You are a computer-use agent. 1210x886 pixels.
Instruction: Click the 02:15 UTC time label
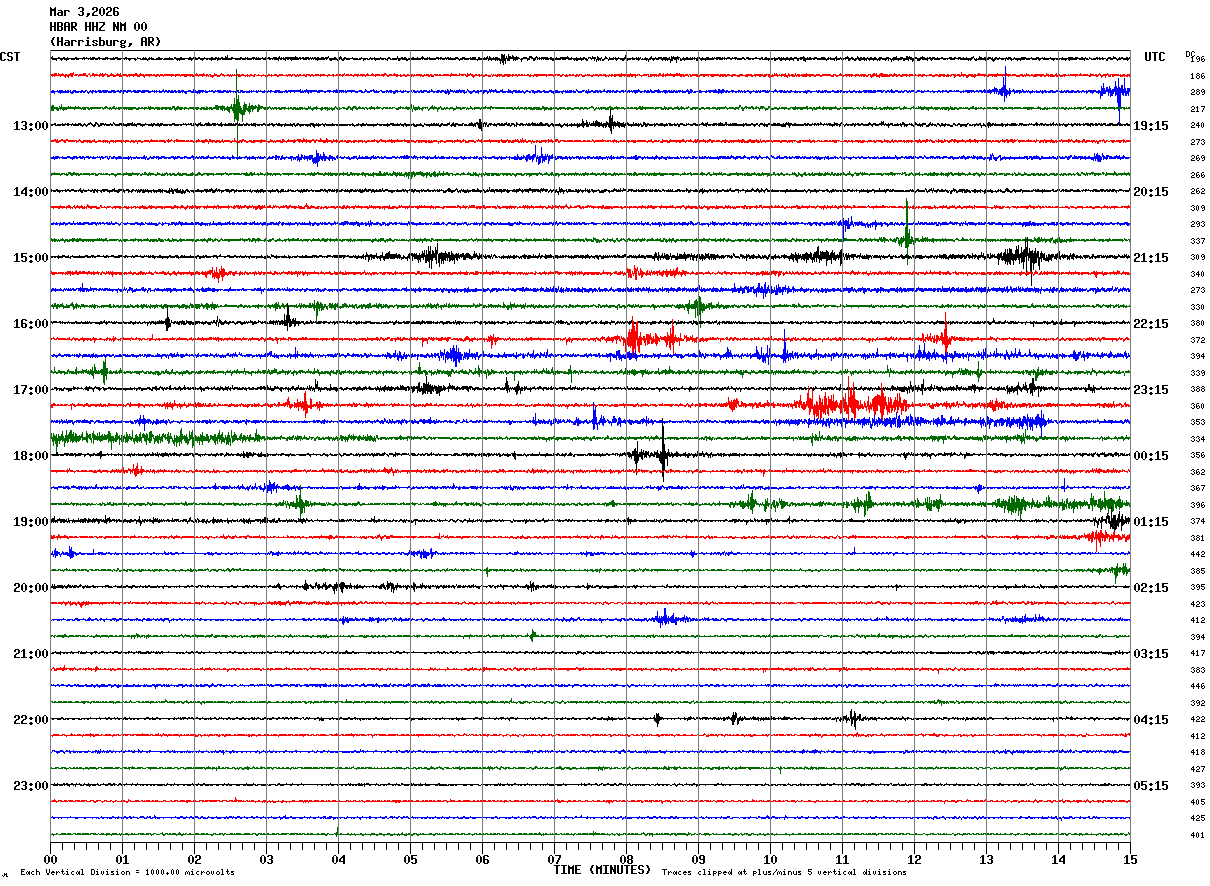coord(1151,588)
